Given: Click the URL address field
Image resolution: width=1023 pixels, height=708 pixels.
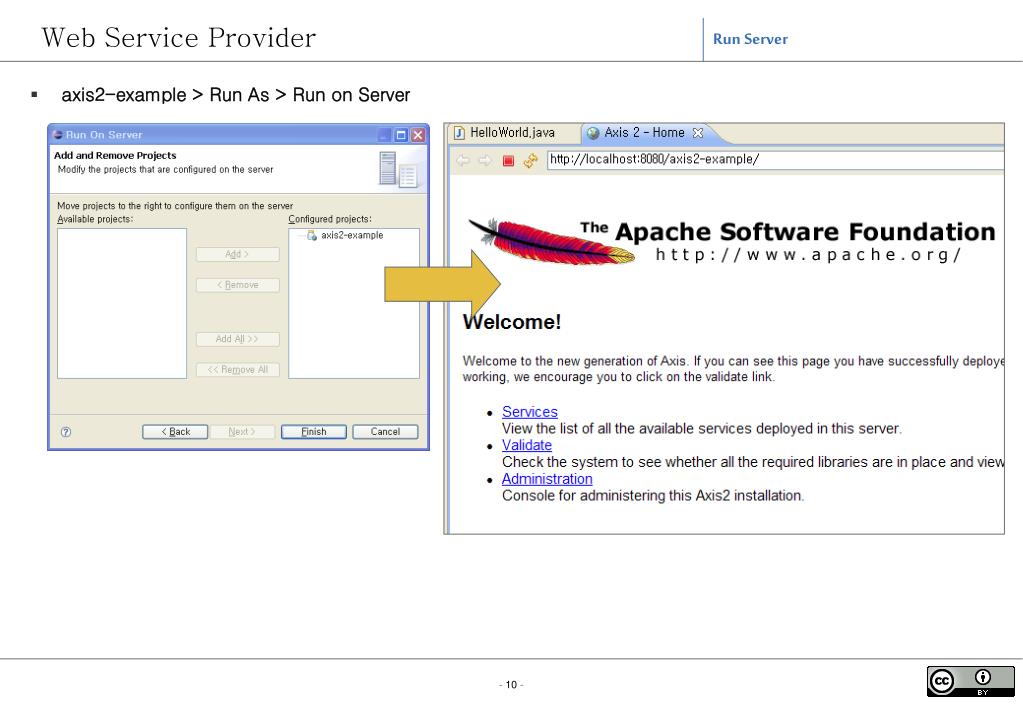Looking at the screenshot, I should (775, 159).
